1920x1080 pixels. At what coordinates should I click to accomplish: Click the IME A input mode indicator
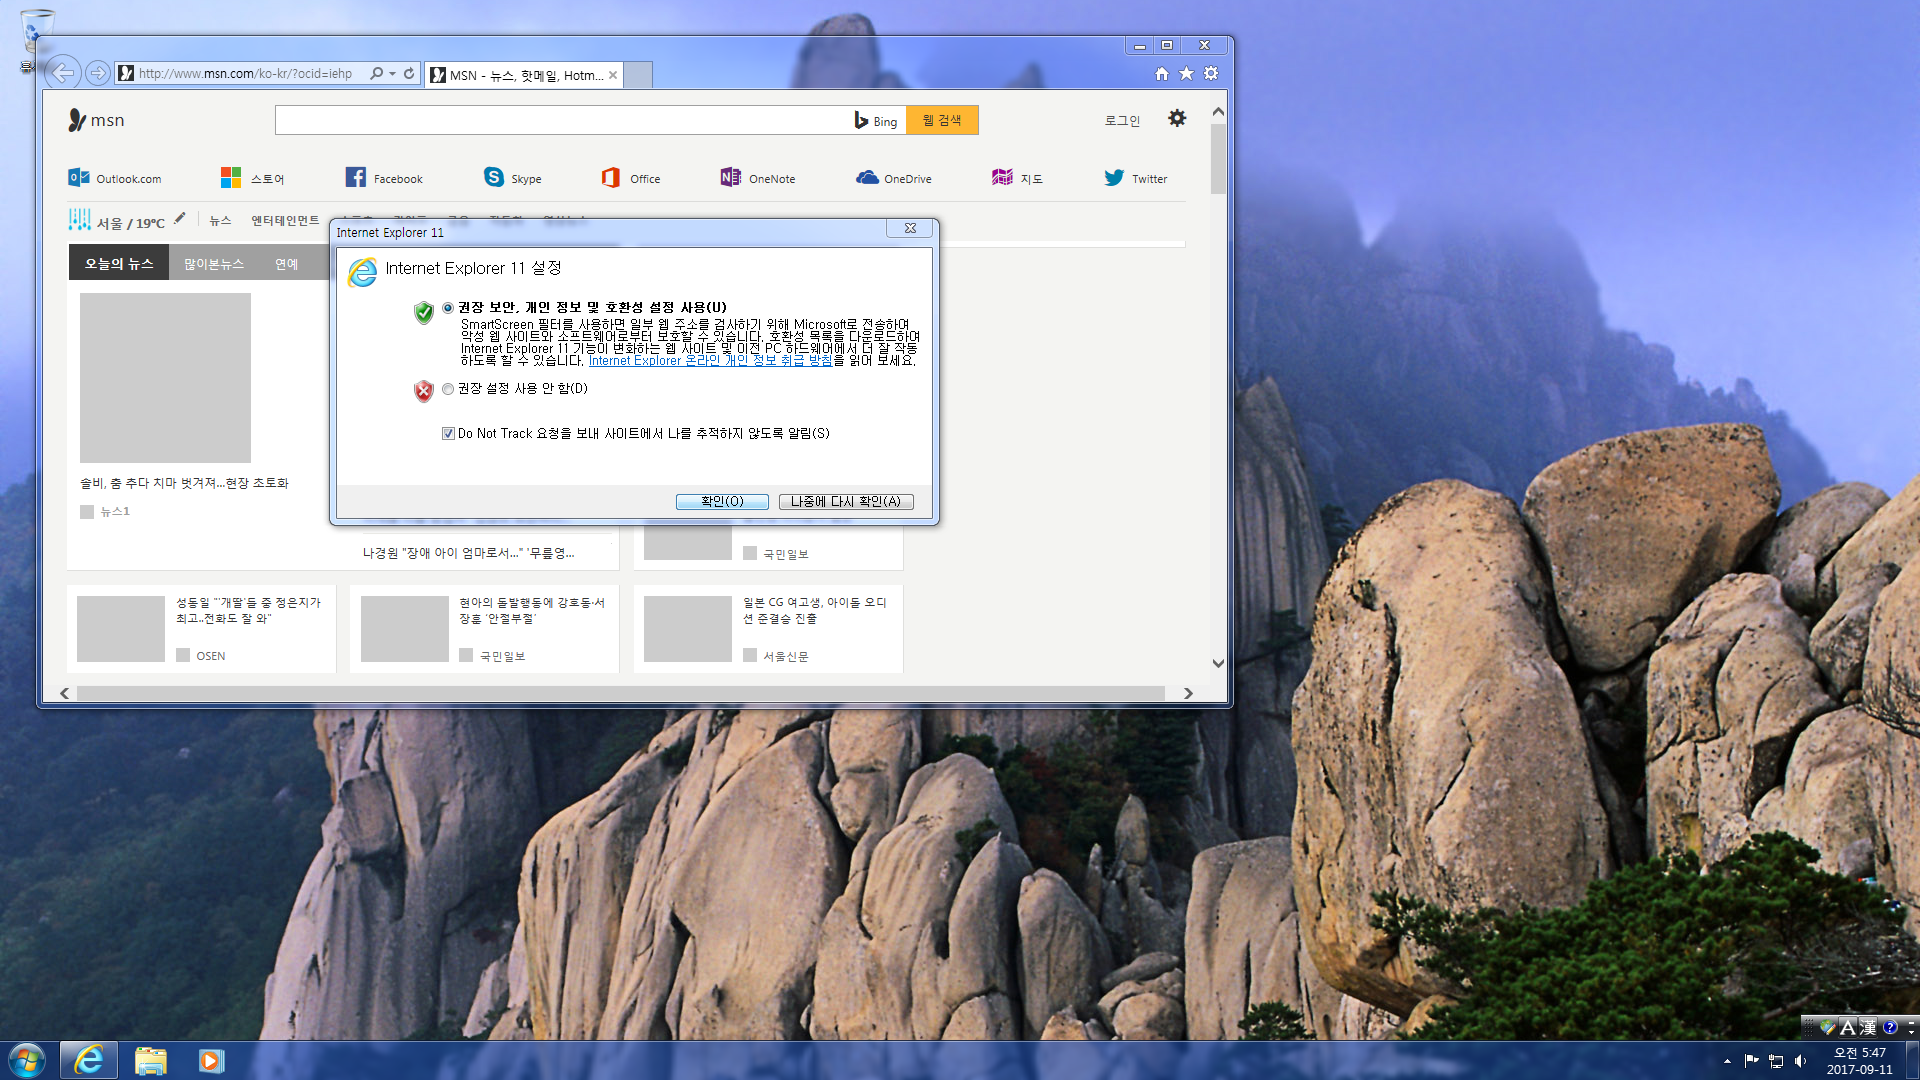(x=1848, y=1027)
